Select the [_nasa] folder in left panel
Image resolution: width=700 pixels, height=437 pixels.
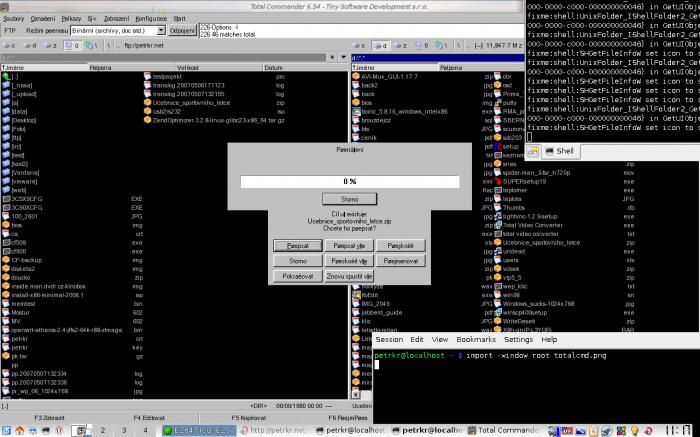[x=21, y=85]
